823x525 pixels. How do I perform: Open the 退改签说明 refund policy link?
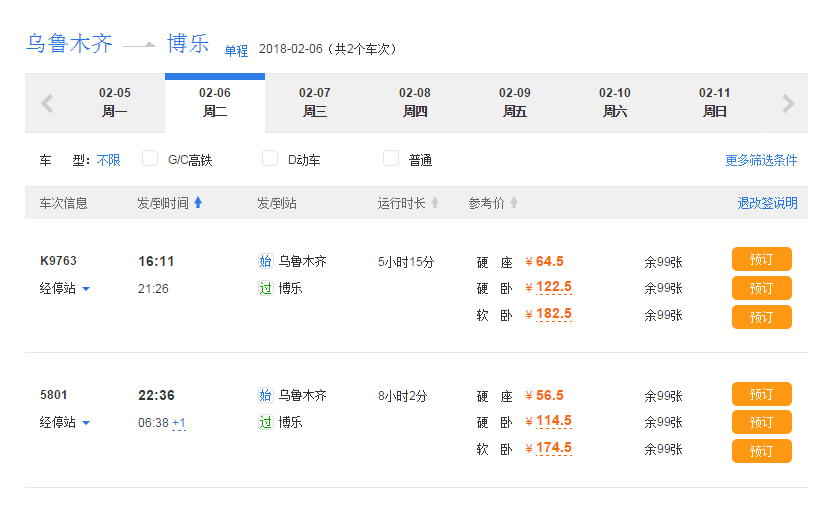[x=767, y=203]
